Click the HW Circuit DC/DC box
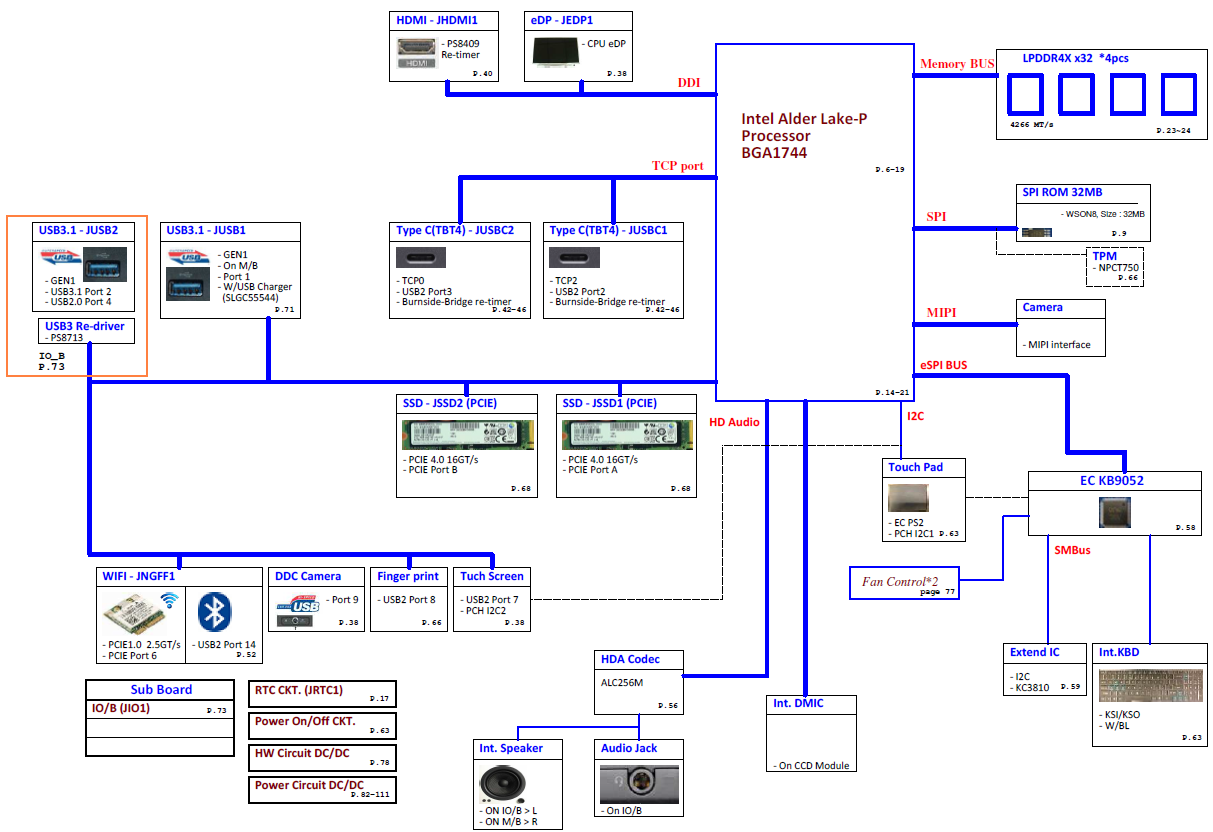Viewport: 1213px width, 832px height. (x=322, y=757)
